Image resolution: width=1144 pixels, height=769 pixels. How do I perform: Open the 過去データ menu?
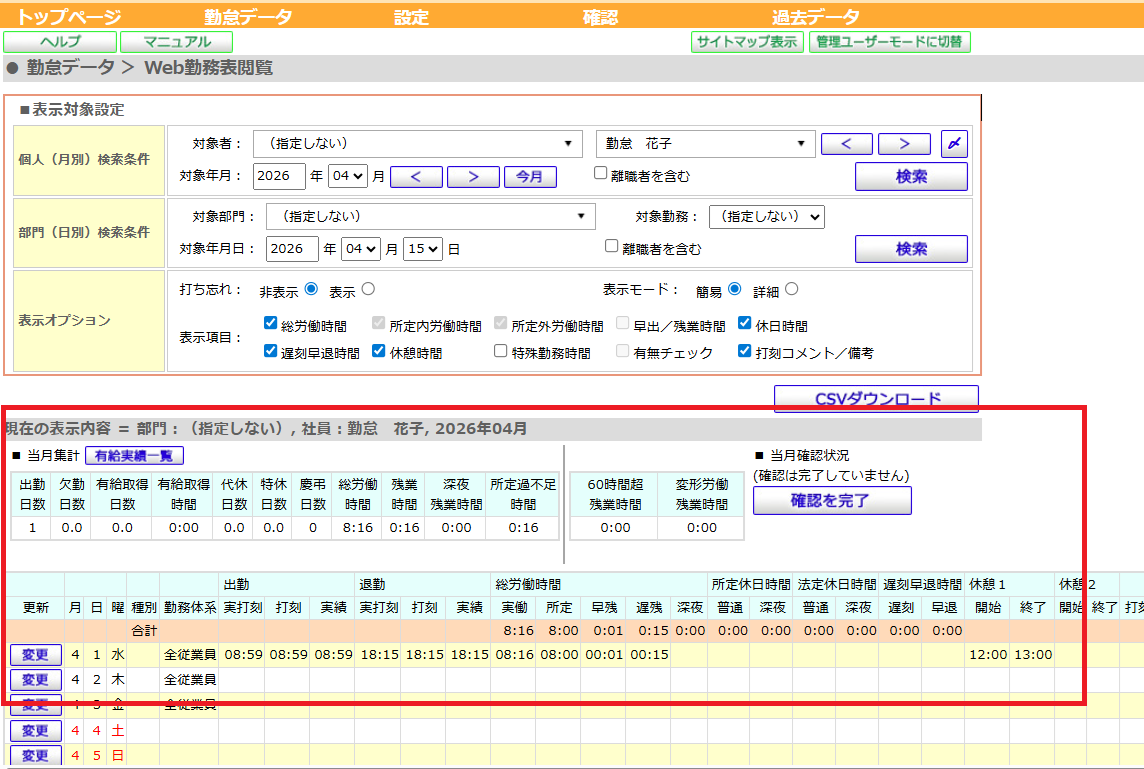[815, 17]
